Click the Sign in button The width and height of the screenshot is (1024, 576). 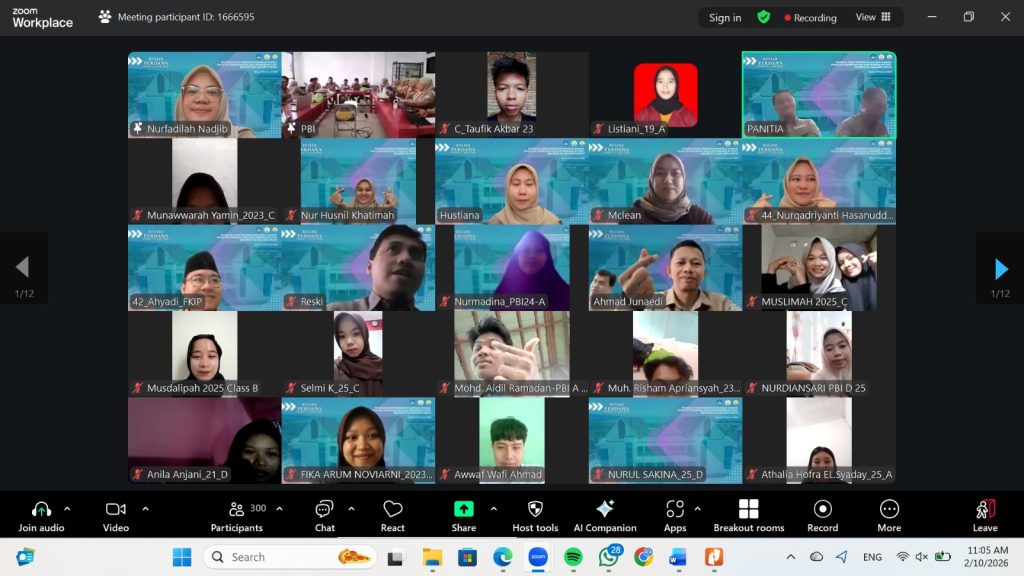(x=725, y=17)
